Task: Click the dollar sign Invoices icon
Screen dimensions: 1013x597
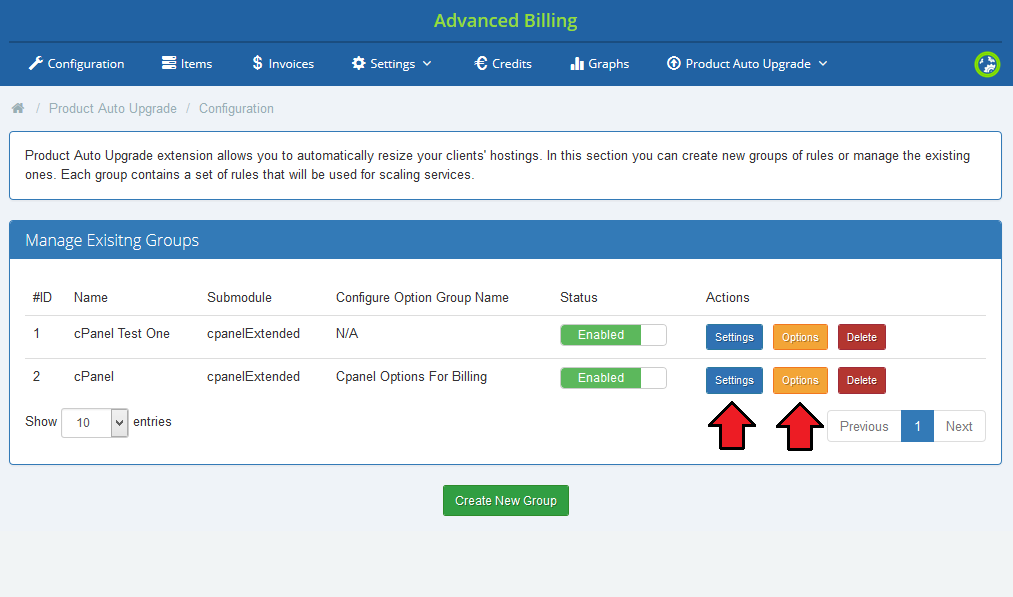Action: coord(257,63)
